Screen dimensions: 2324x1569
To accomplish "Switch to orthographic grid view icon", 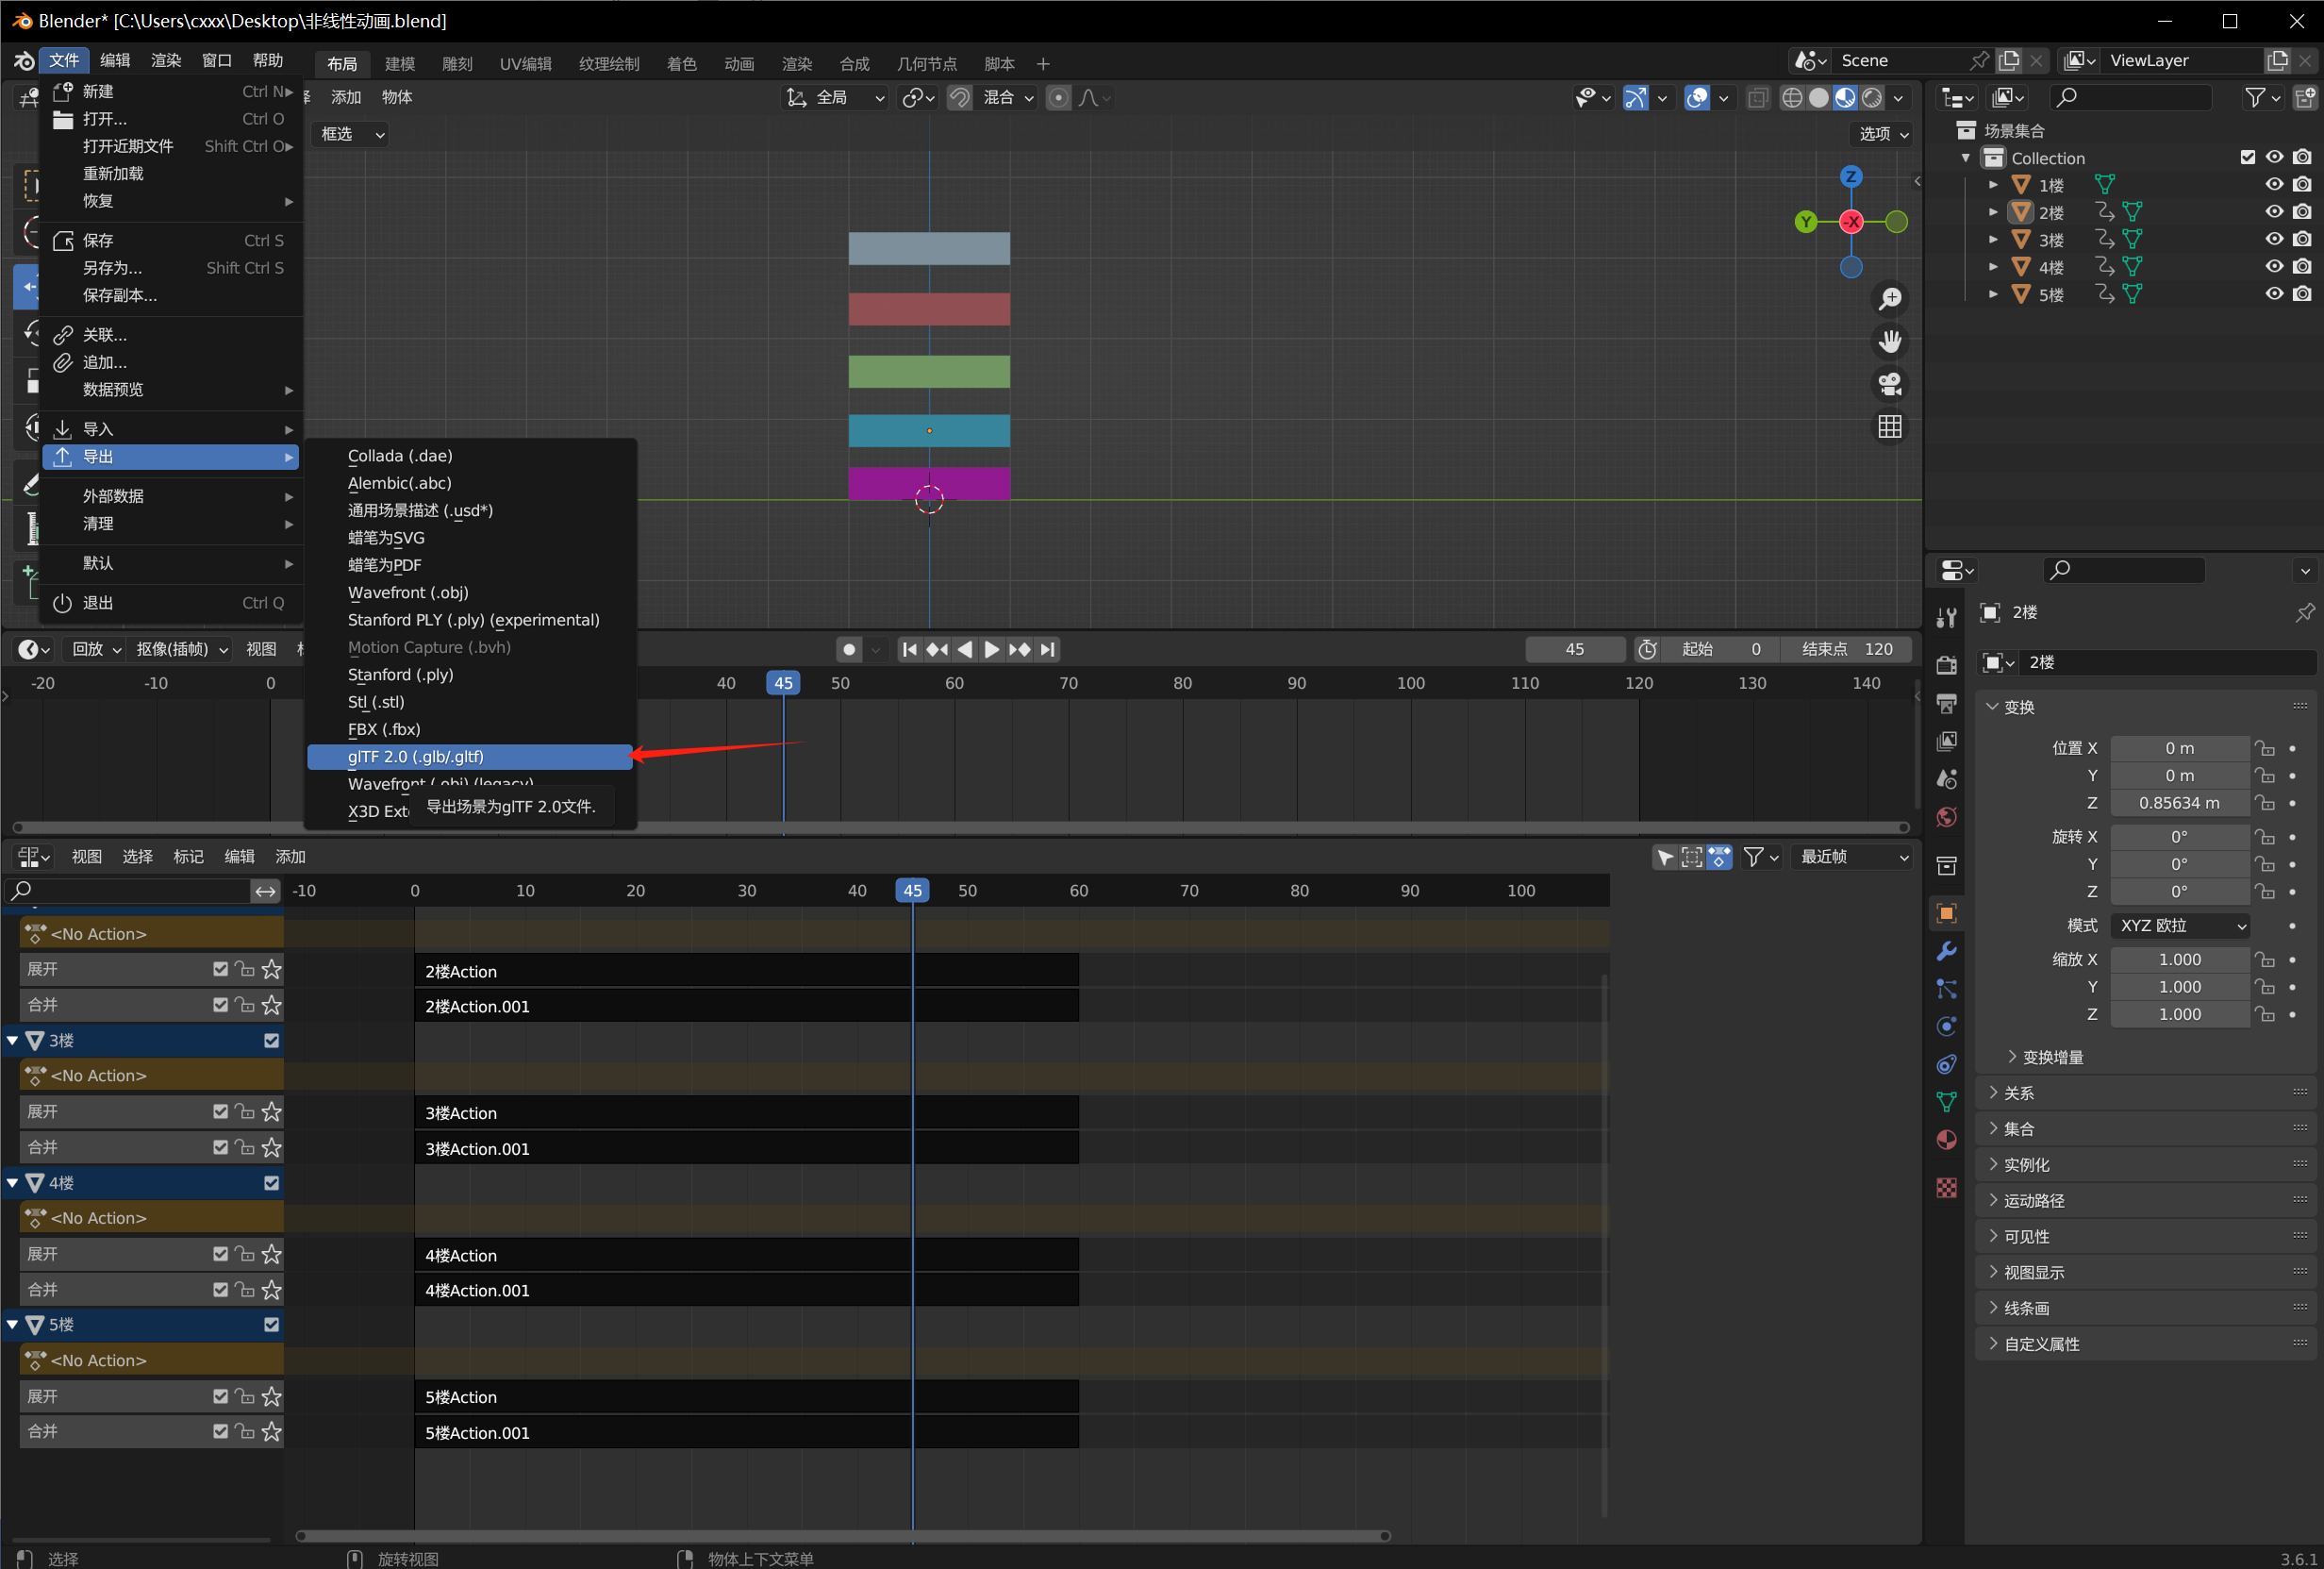I will coord(1889,427).
